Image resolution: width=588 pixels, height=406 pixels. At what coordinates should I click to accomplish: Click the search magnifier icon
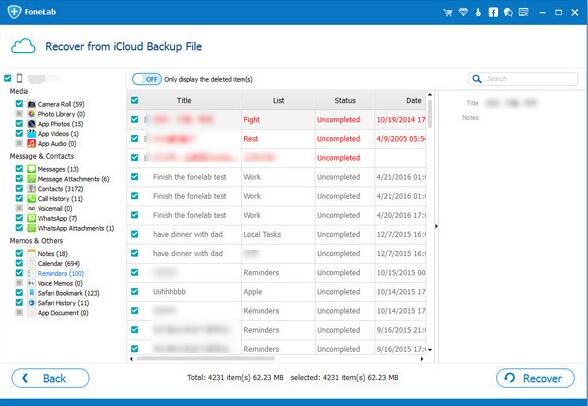coord(477,79)
